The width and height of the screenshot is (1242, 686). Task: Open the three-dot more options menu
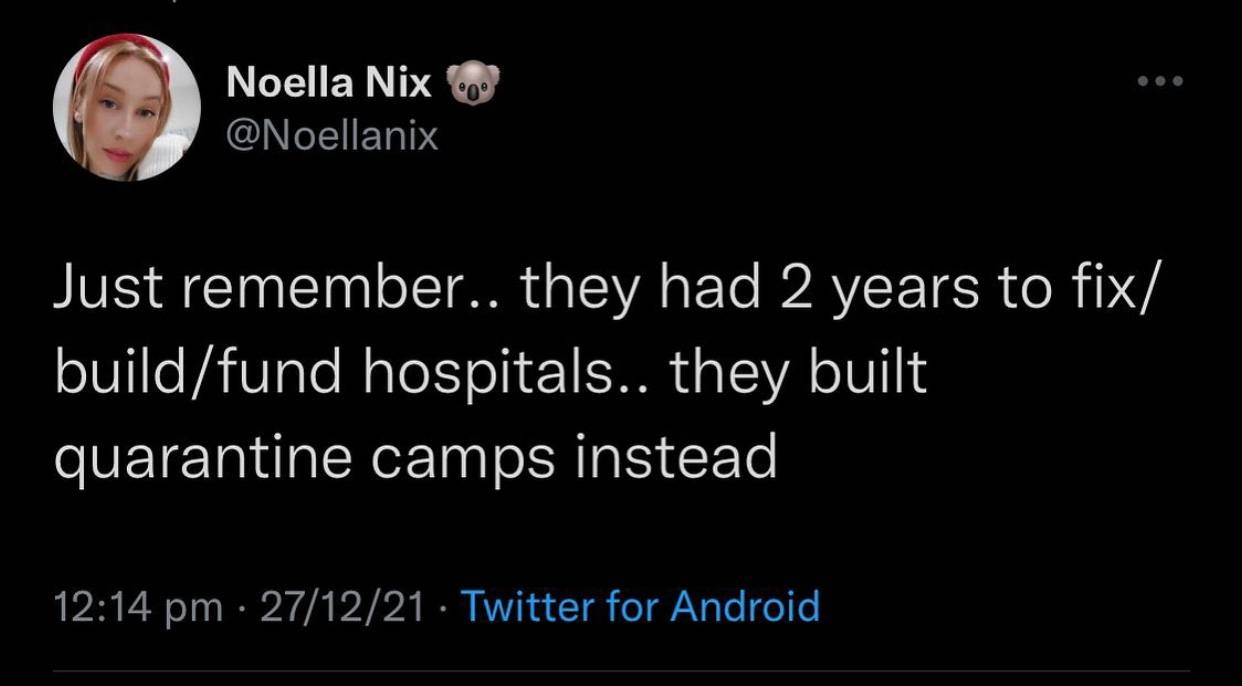1161,82
